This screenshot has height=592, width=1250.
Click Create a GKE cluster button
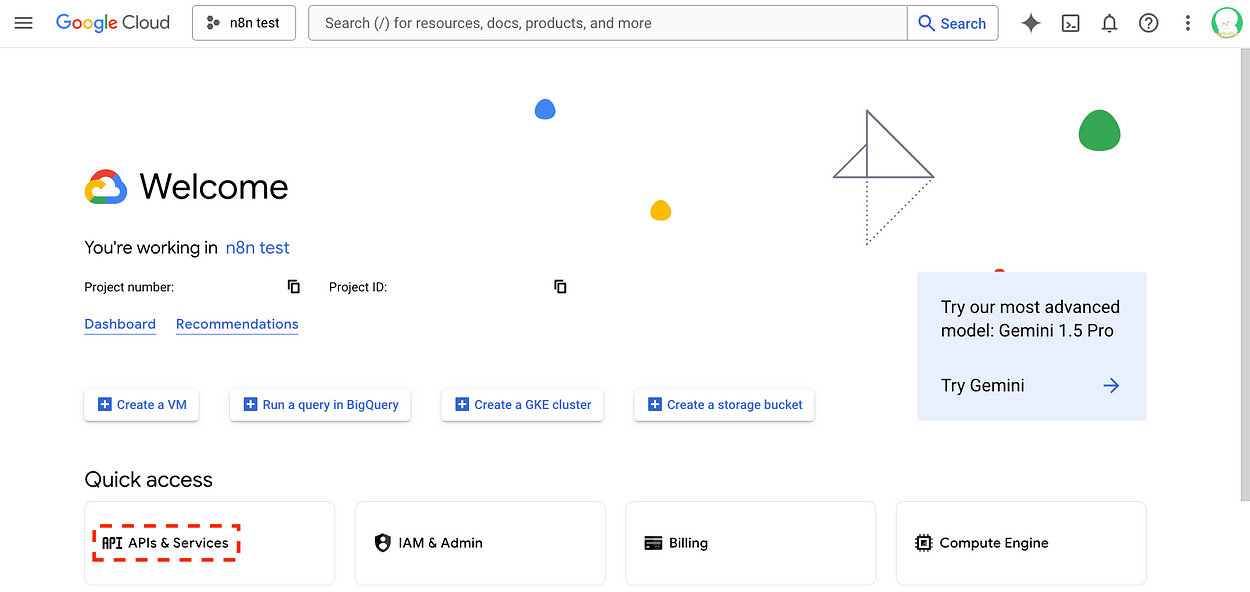pyautogui.click(x=523, y=405)
